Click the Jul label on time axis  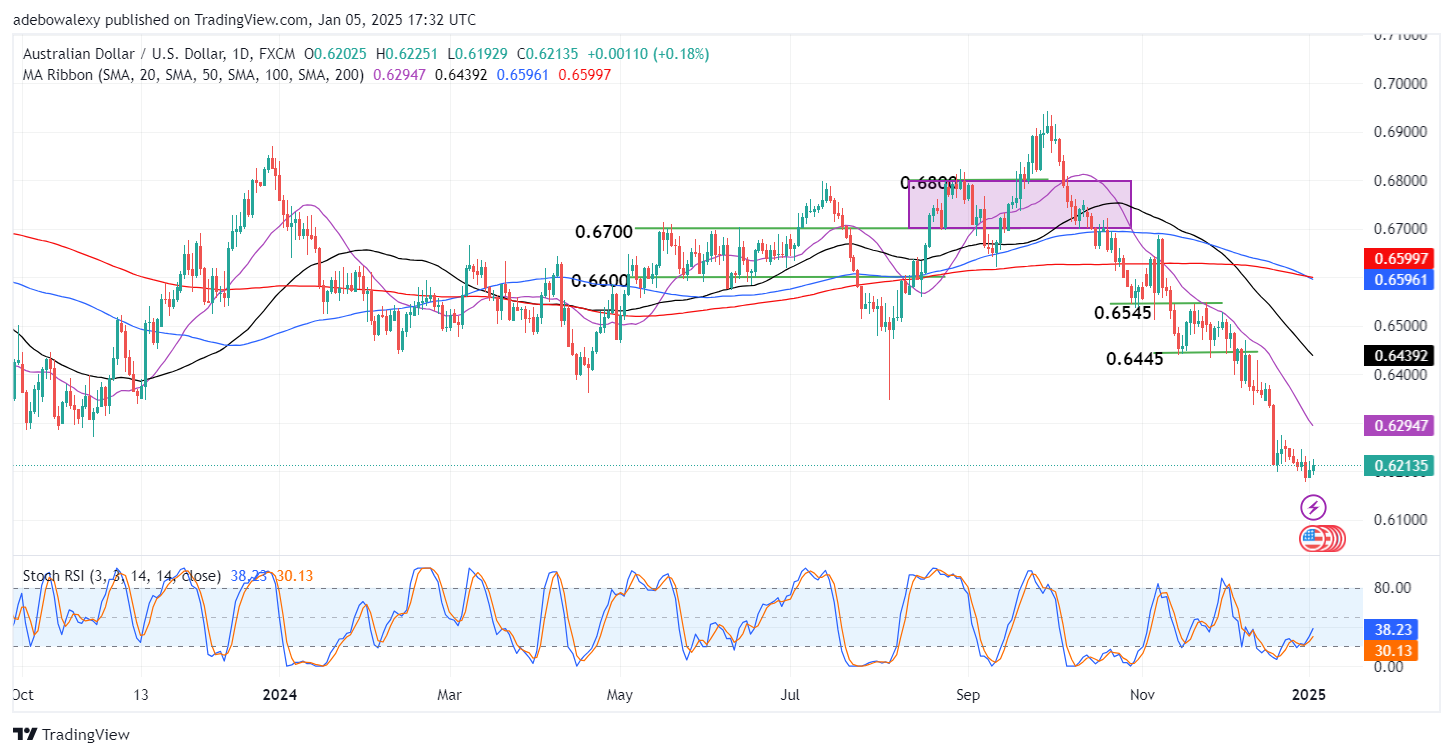(791, 693)
